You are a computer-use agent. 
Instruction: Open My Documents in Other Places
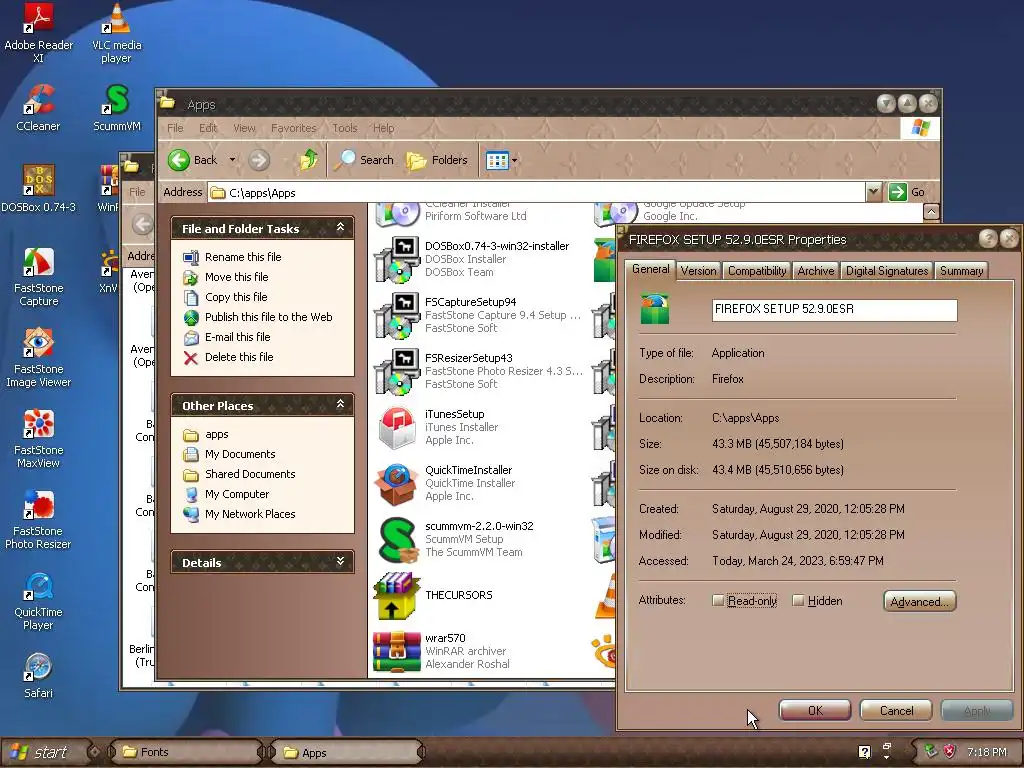pyautogui.click(x=240, y=454)
